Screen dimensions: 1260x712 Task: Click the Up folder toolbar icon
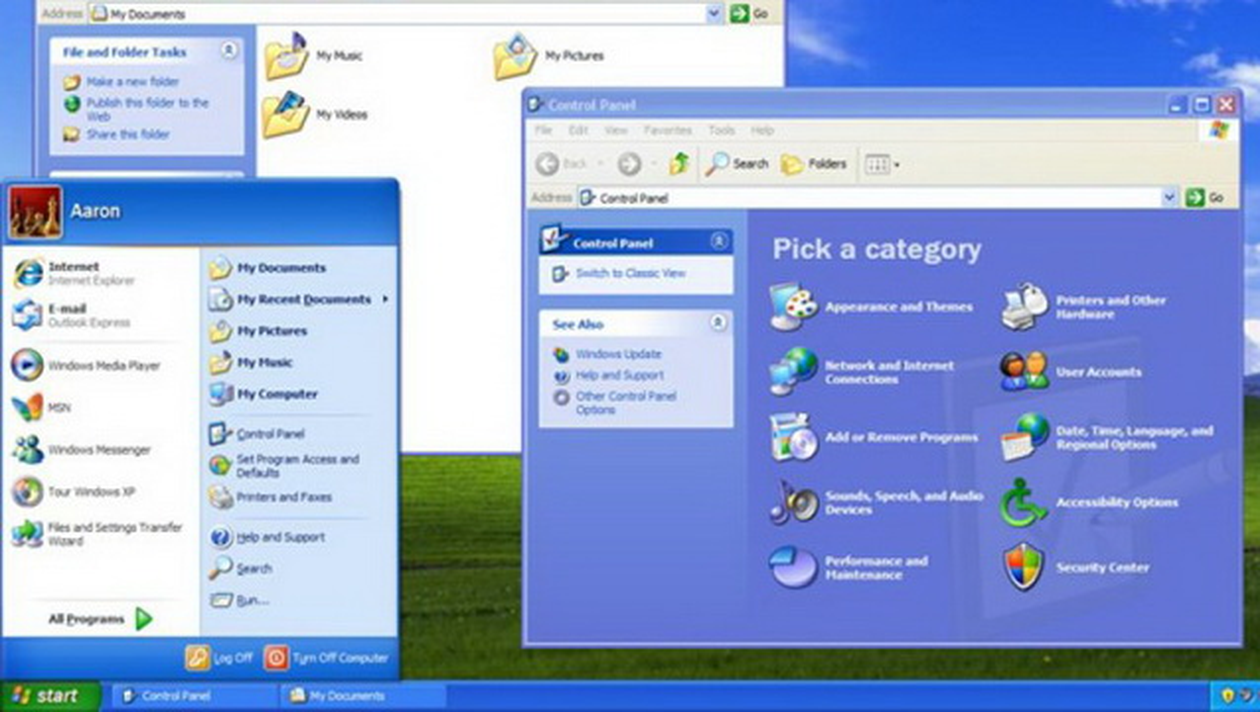tap(680, 164)
